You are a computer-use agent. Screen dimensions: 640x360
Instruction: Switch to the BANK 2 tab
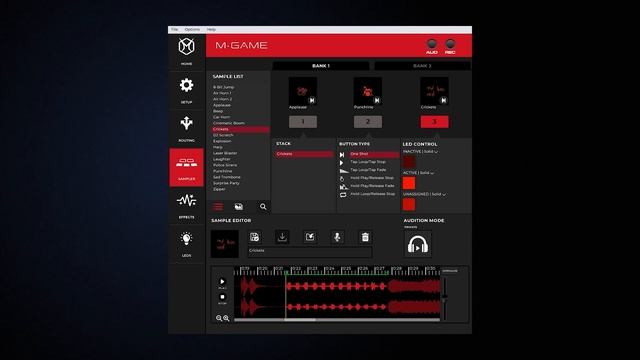pyautogui.click(x=422, y=66)
